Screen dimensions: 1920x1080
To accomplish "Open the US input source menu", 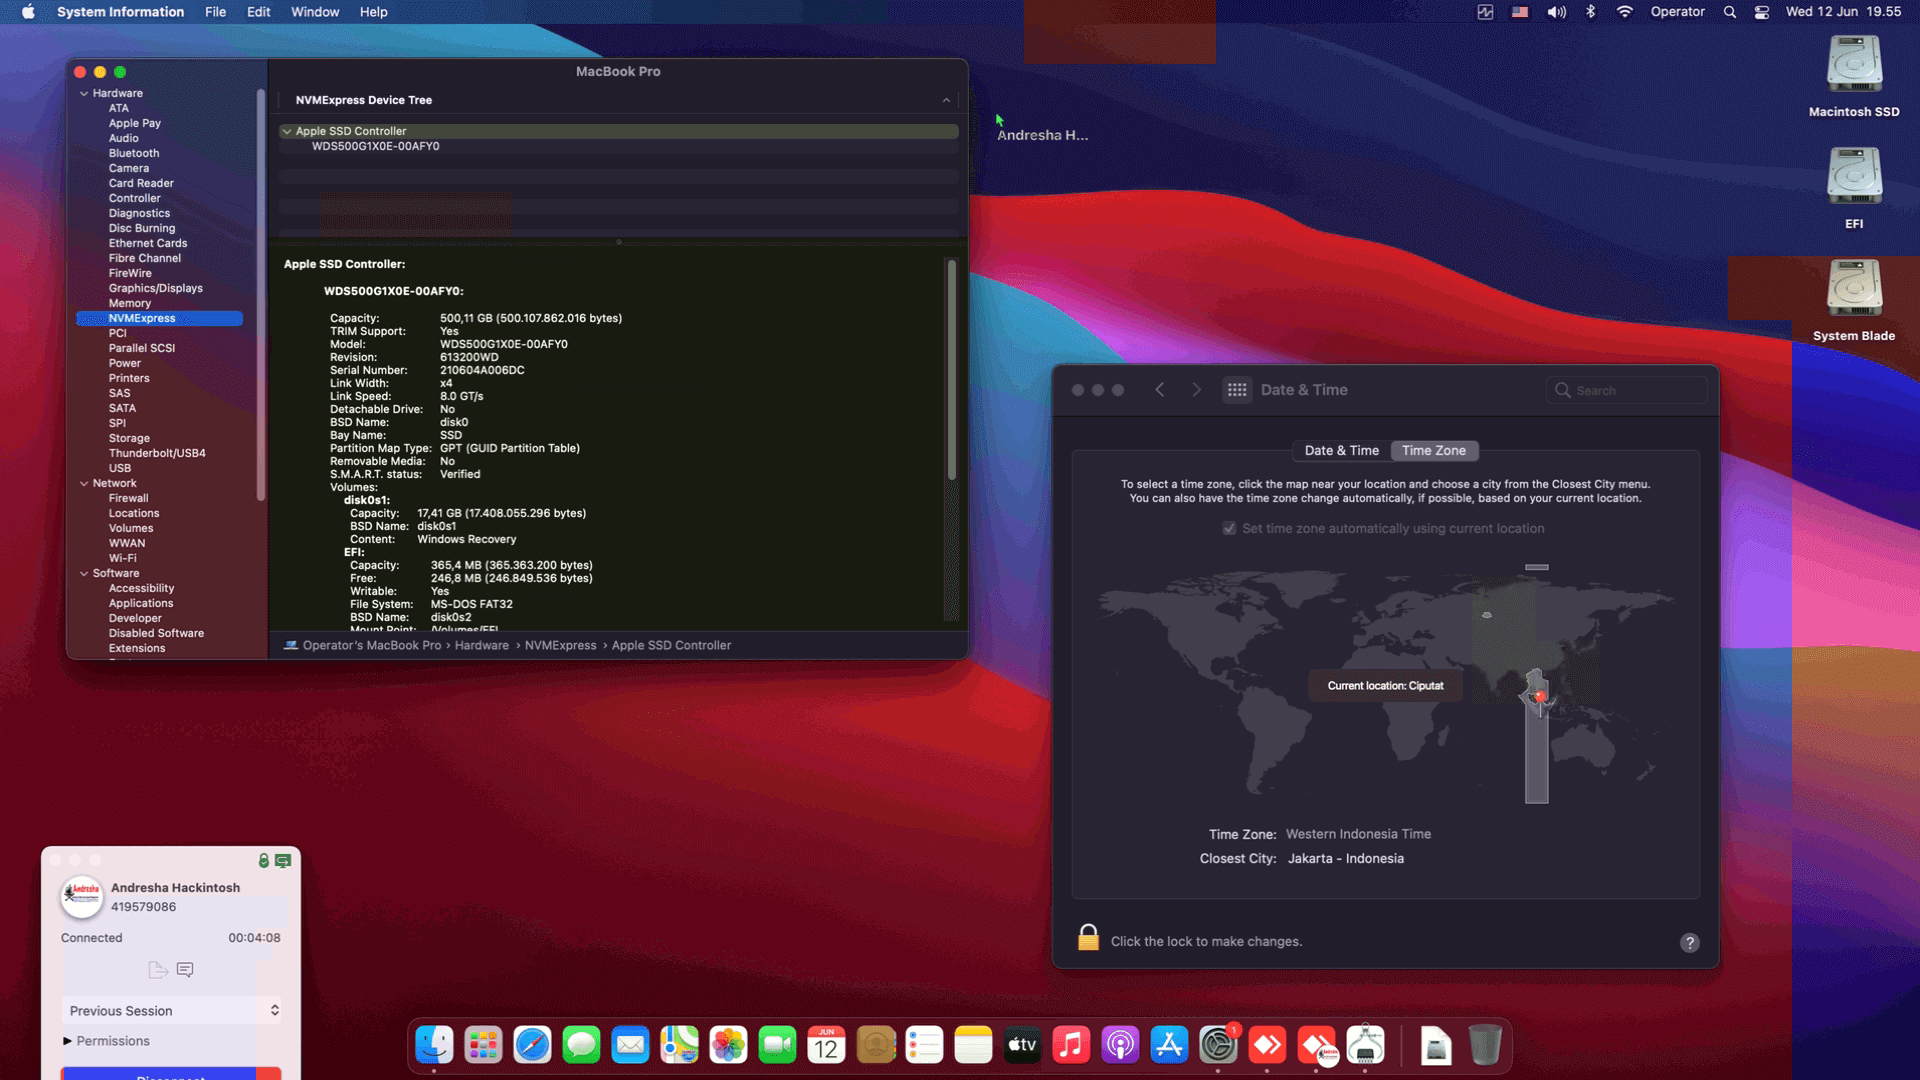I will point(1520,12).
